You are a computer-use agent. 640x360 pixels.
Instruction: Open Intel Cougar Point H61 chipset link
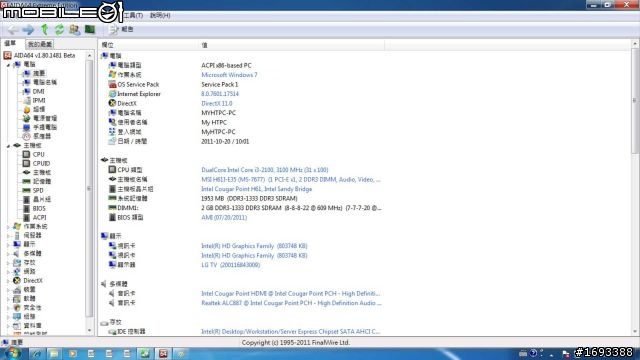point(256,189)
